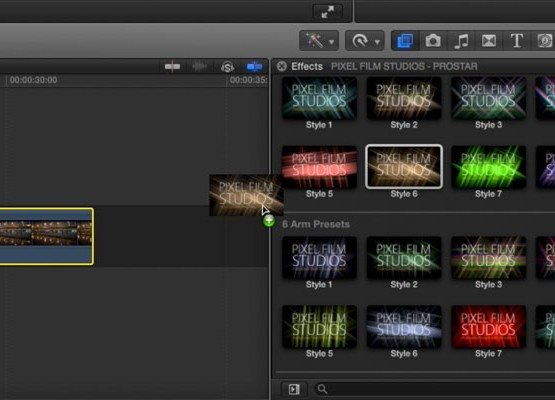Click the magic wand enhancement icon
555x400 pixels.
point(314,40)
